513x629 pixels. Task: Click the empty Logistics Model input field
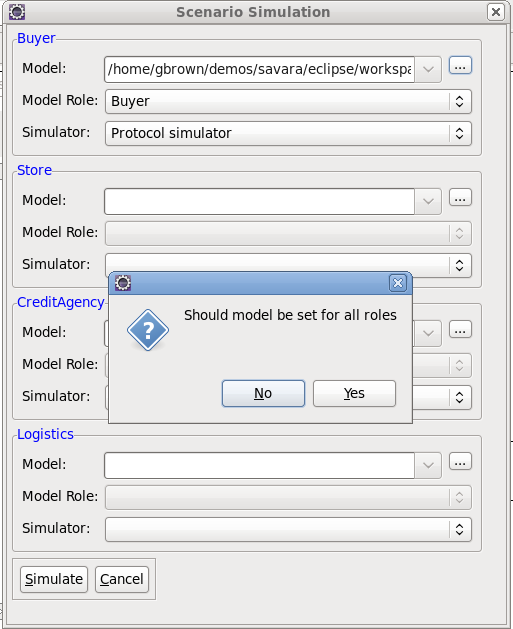(x=259, y=465)
